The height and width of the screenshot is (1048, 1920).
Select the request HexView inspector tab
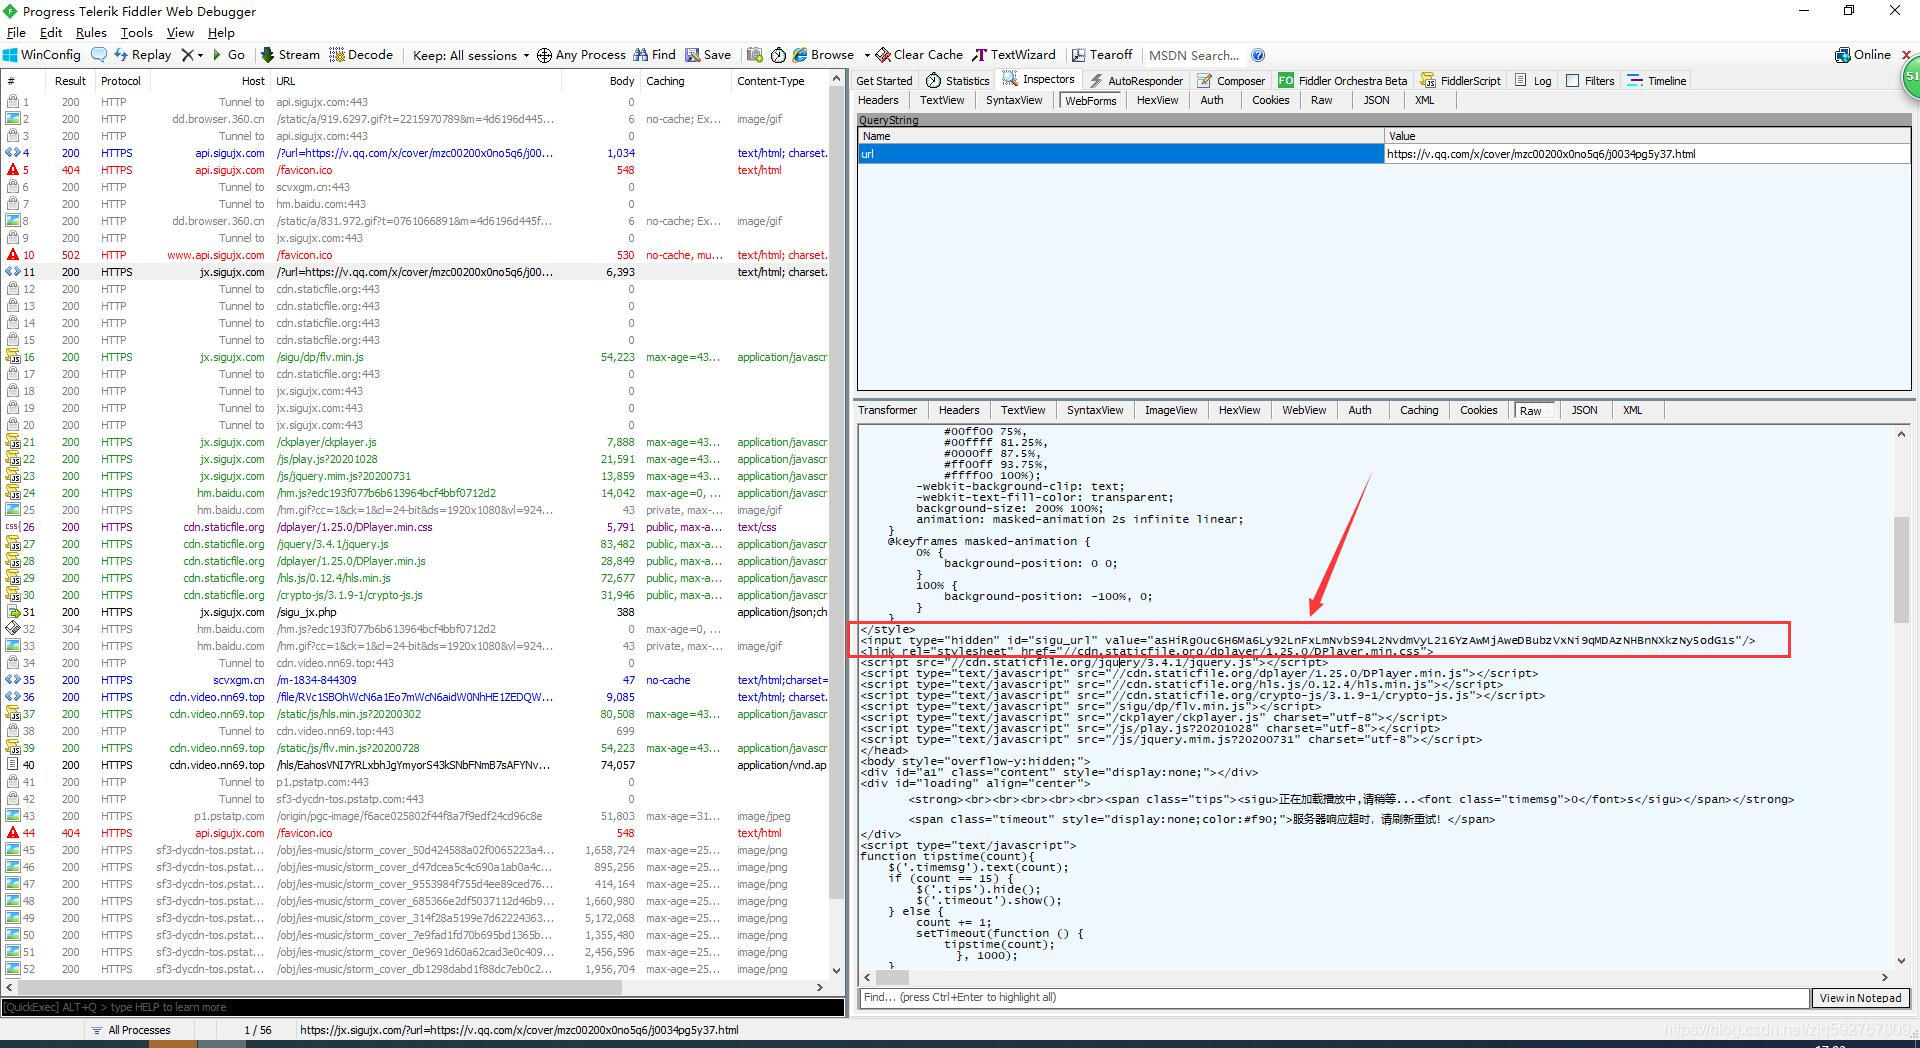point(1157,100)
